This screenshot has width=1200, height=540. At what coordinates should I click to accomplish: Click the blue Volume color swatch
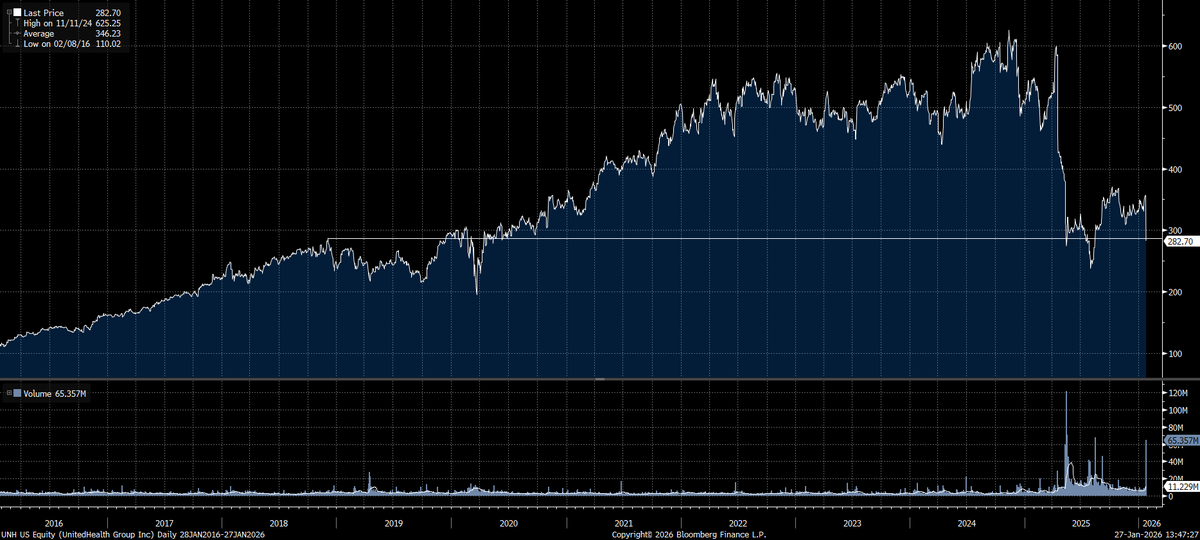pos(17,394)
